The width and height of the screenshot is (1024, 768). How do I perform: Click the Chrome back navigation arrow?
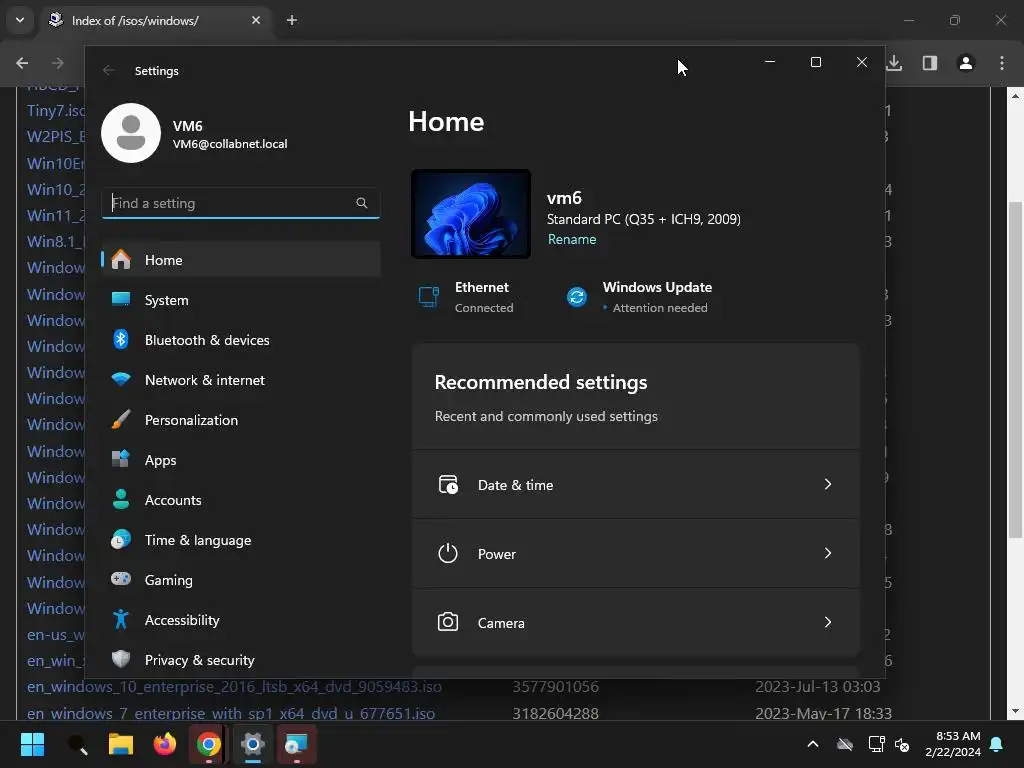pyautogui.click(x=22, y=63)
